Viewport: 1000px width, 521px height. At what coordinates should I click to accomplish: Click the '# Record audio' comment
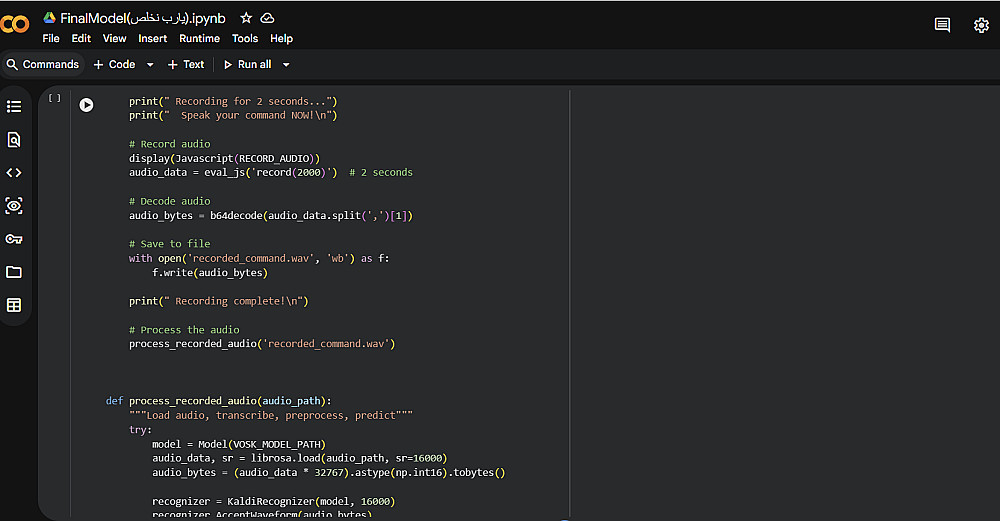coord(170,144)
